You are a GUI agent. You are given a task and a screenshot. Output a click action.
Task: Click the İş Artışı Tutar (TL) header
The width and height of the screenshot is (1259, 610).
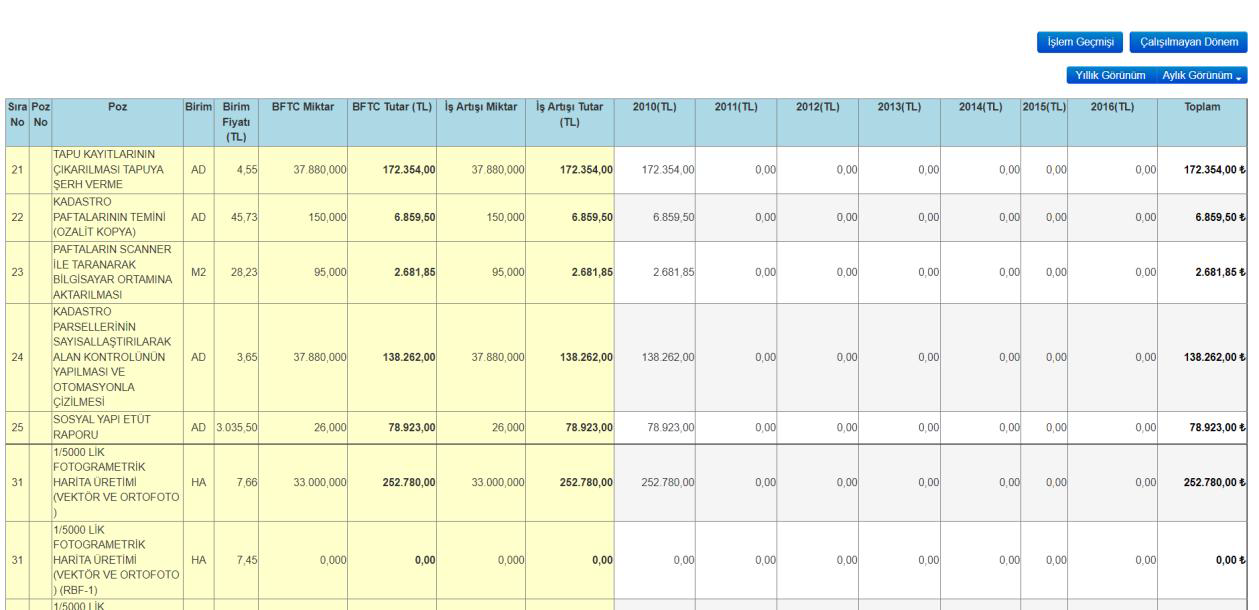point(570,114)
